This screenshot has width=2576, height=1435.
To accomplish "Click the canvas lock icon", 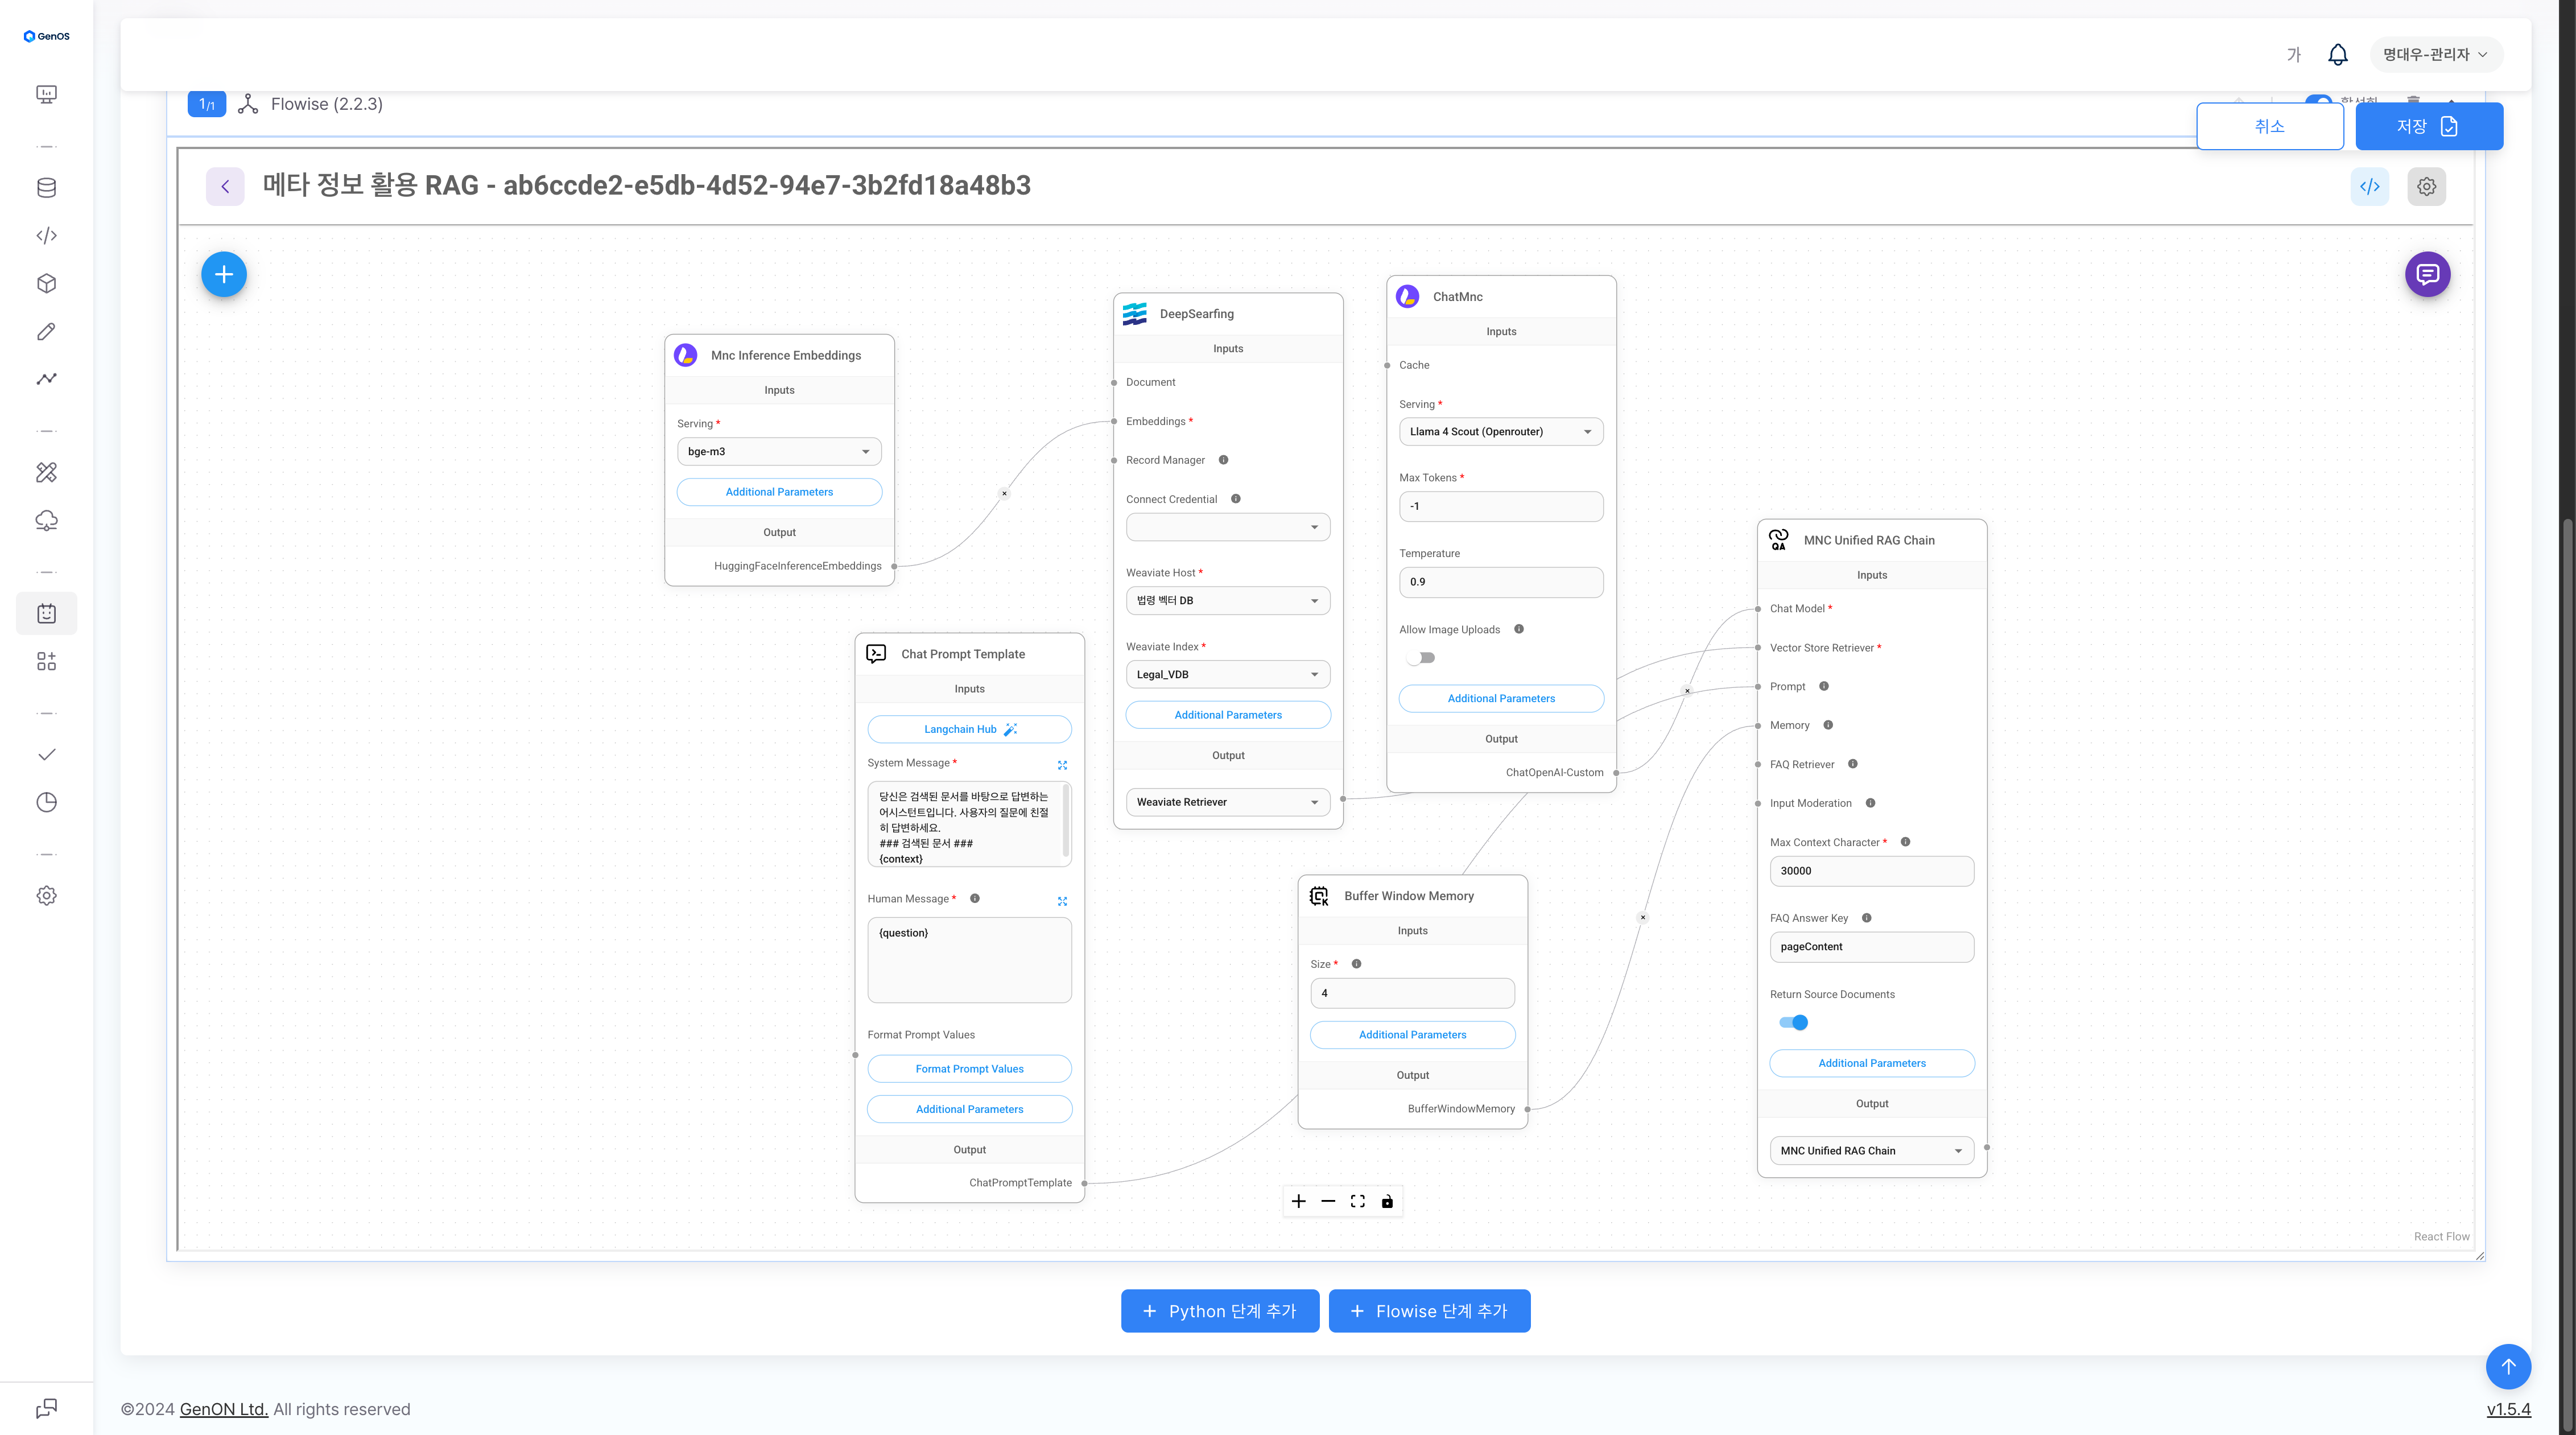I will click(x=1387, y=1201).
